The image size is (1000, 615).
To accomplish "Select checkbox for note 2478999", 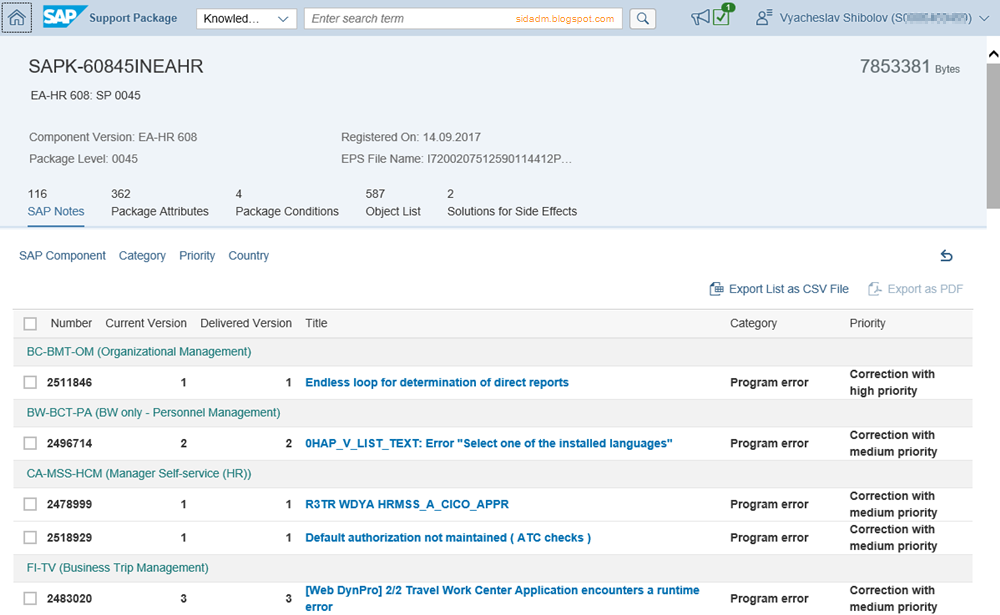I will tap(30, 504).
